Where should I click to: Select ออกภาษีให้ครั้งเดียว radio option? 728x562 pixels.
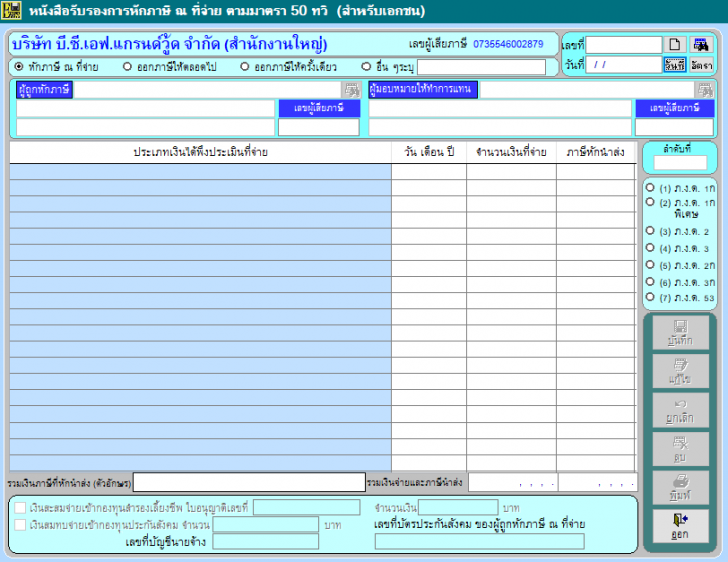(x=245, y=67)
